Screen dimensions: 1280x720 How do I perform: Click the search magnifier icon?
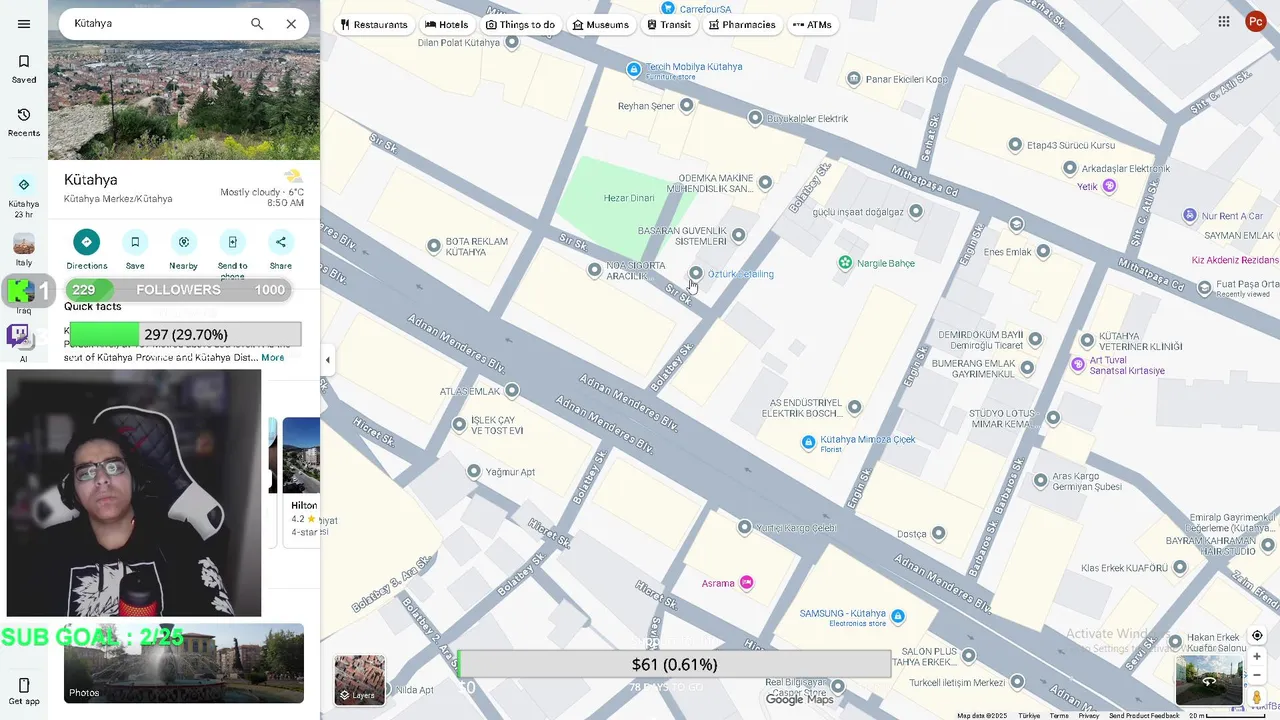[x=257, y=24]
